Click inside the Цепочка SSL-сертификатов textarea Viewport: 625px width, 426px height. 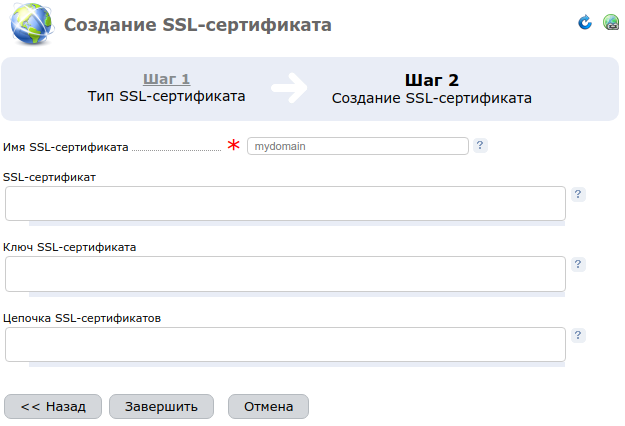(x=285, y=345)
